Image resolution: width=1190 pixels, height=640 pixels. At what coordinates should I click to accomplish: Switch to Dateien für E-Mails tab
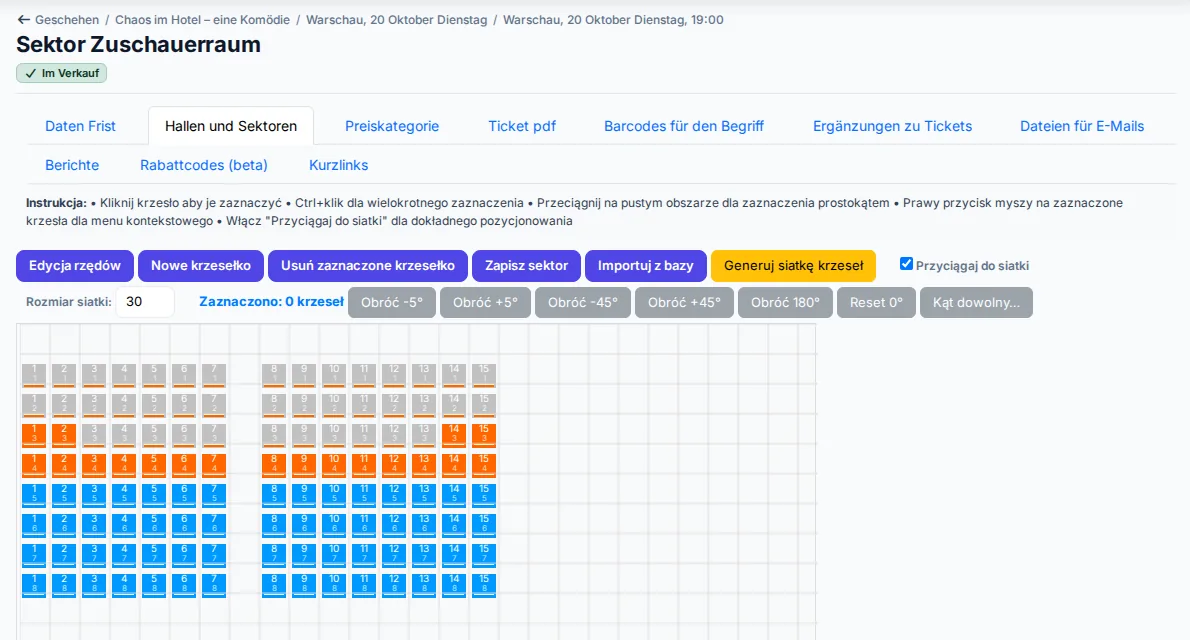pos(1082,126)
